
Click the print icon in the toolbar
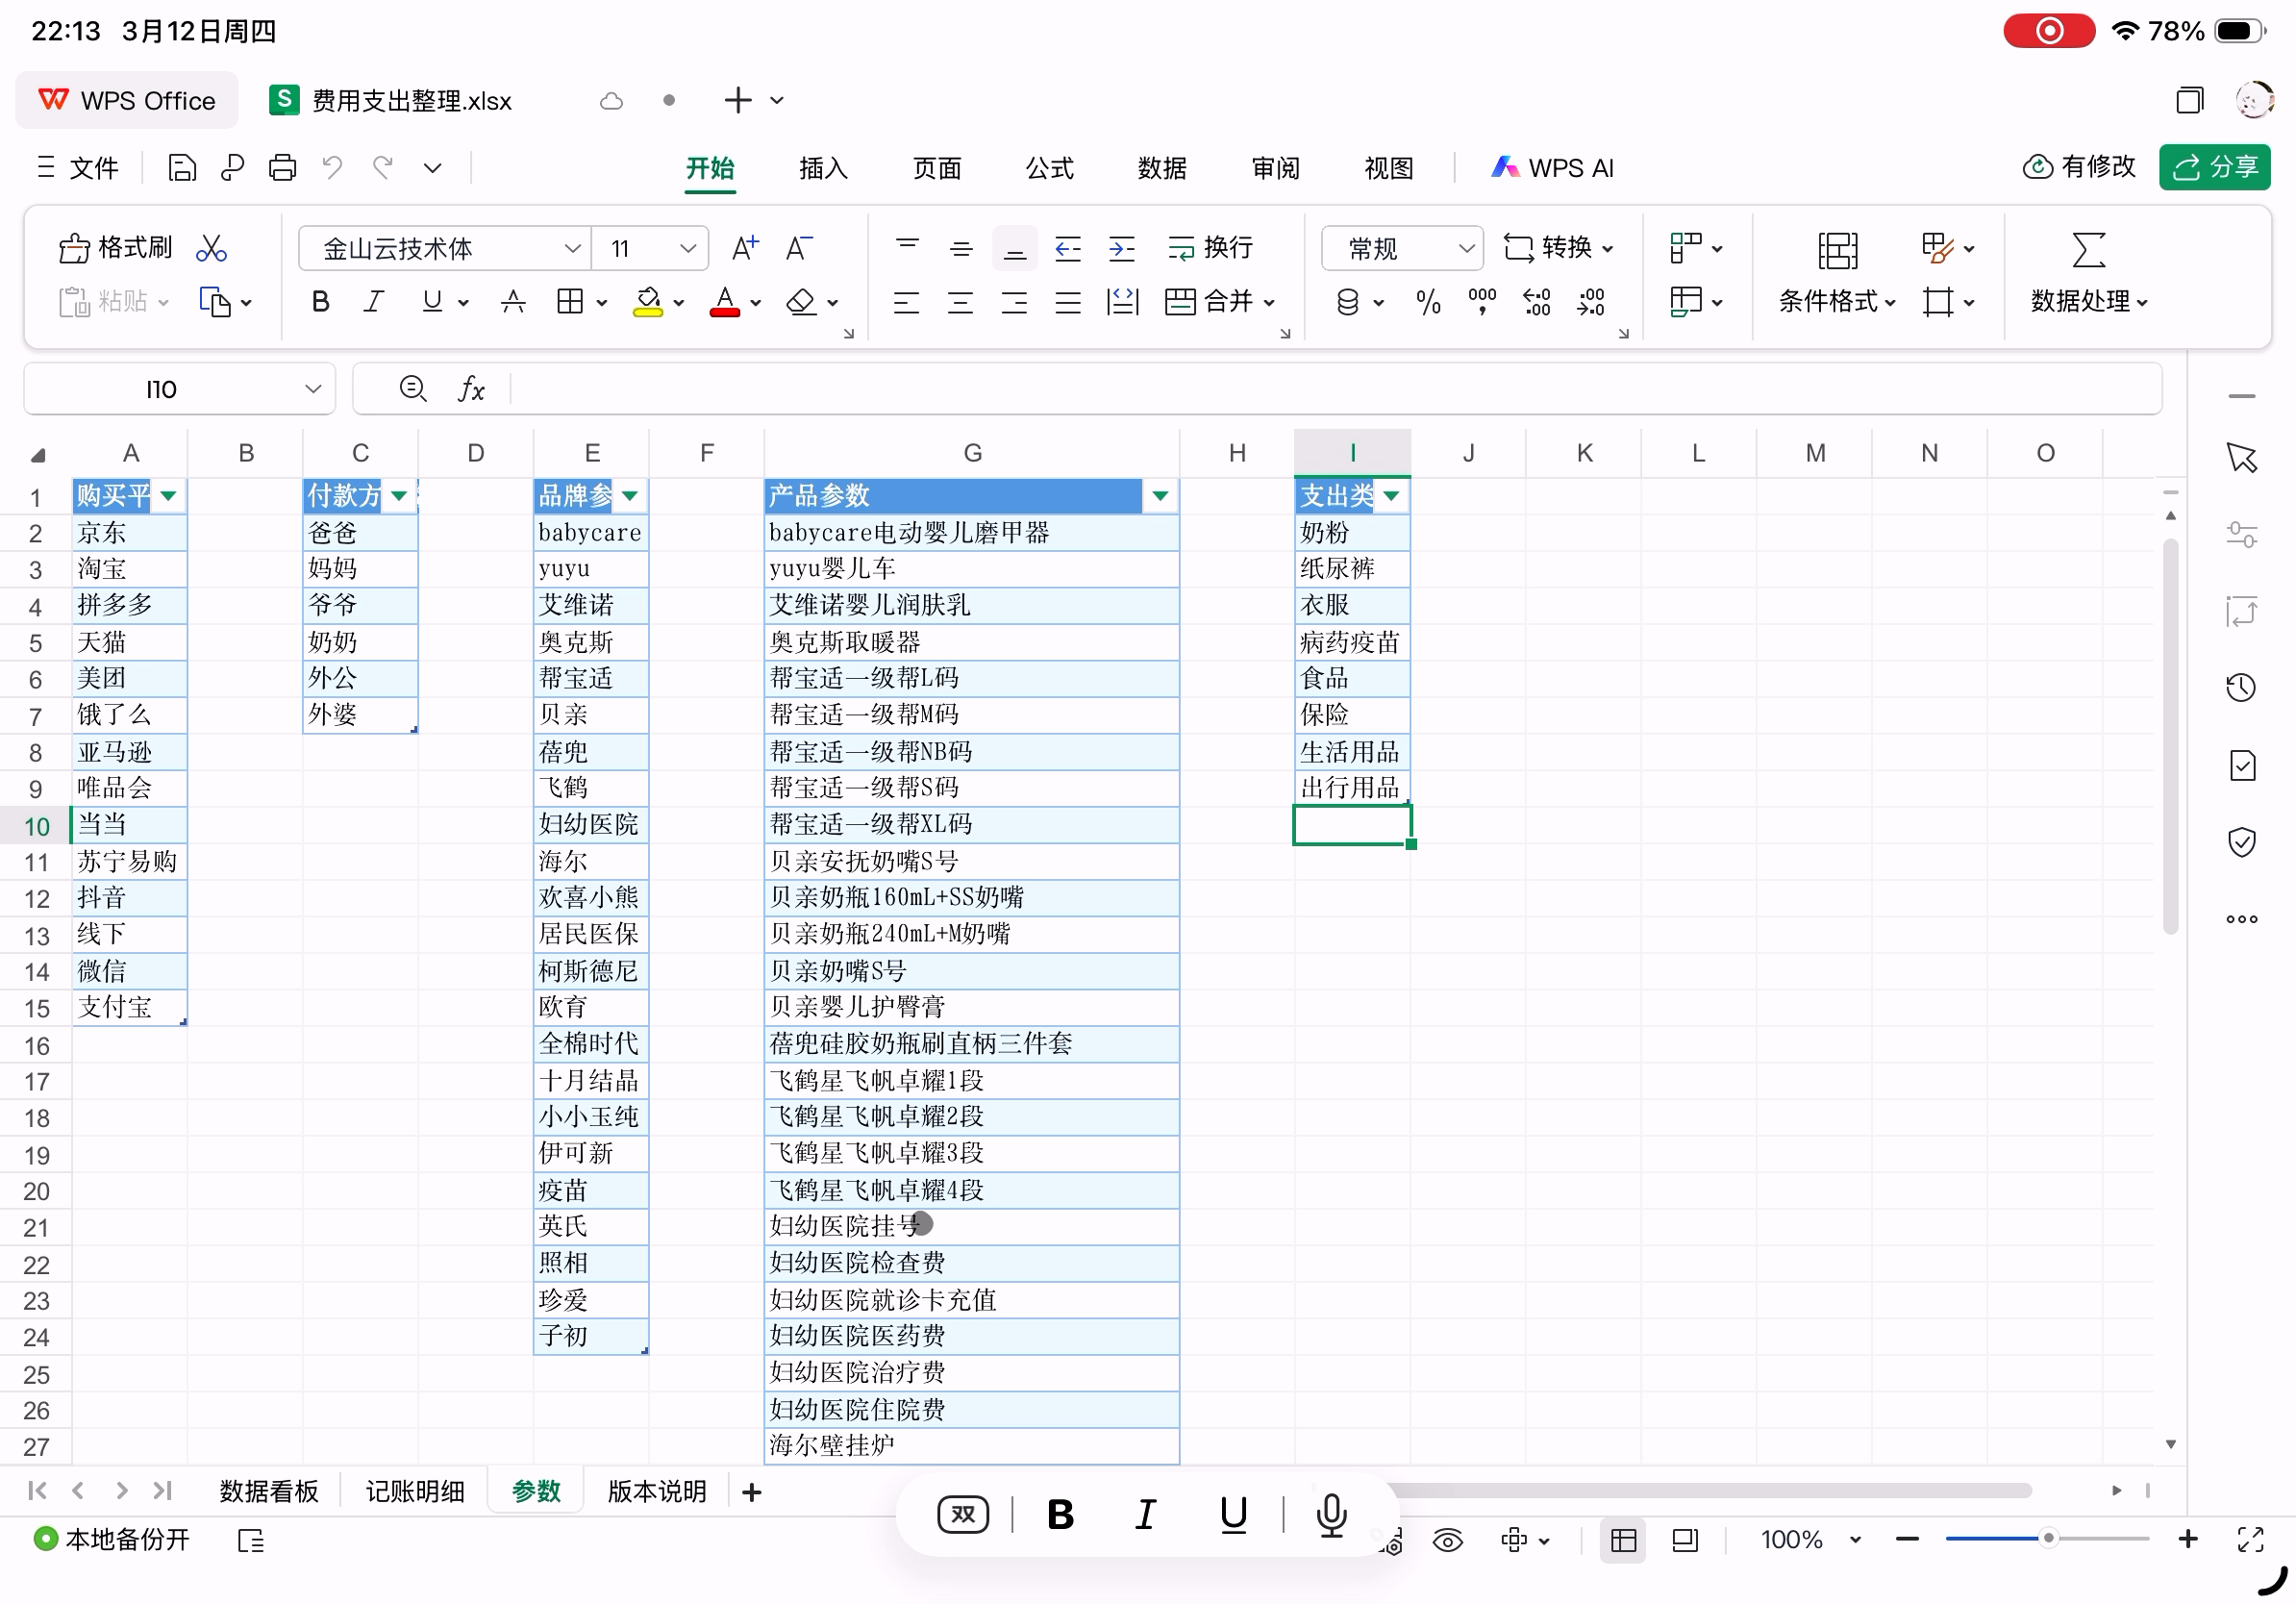click(282, 167)
